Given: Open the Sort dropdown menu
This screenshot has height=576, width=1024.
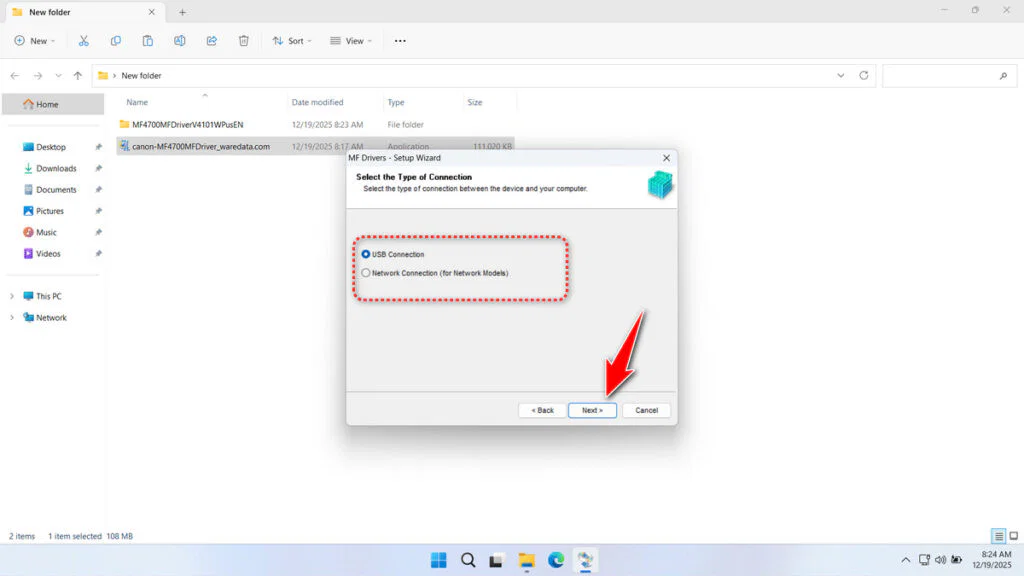Looking at the screenshot, I should [x=292, y=41].
